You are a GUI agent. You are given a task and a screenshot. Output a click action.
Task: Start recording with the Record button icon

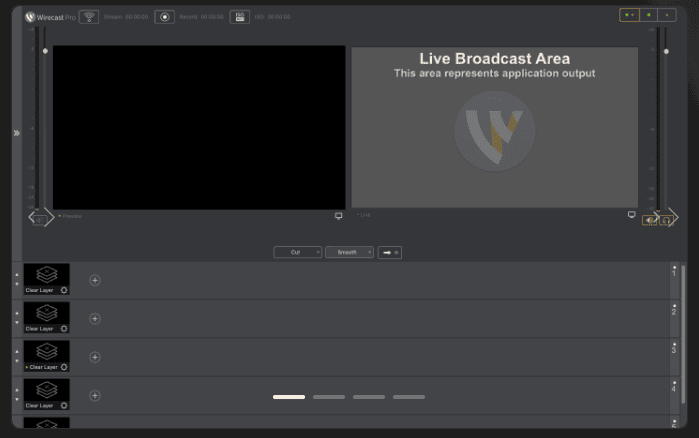[x=164, y=17]
